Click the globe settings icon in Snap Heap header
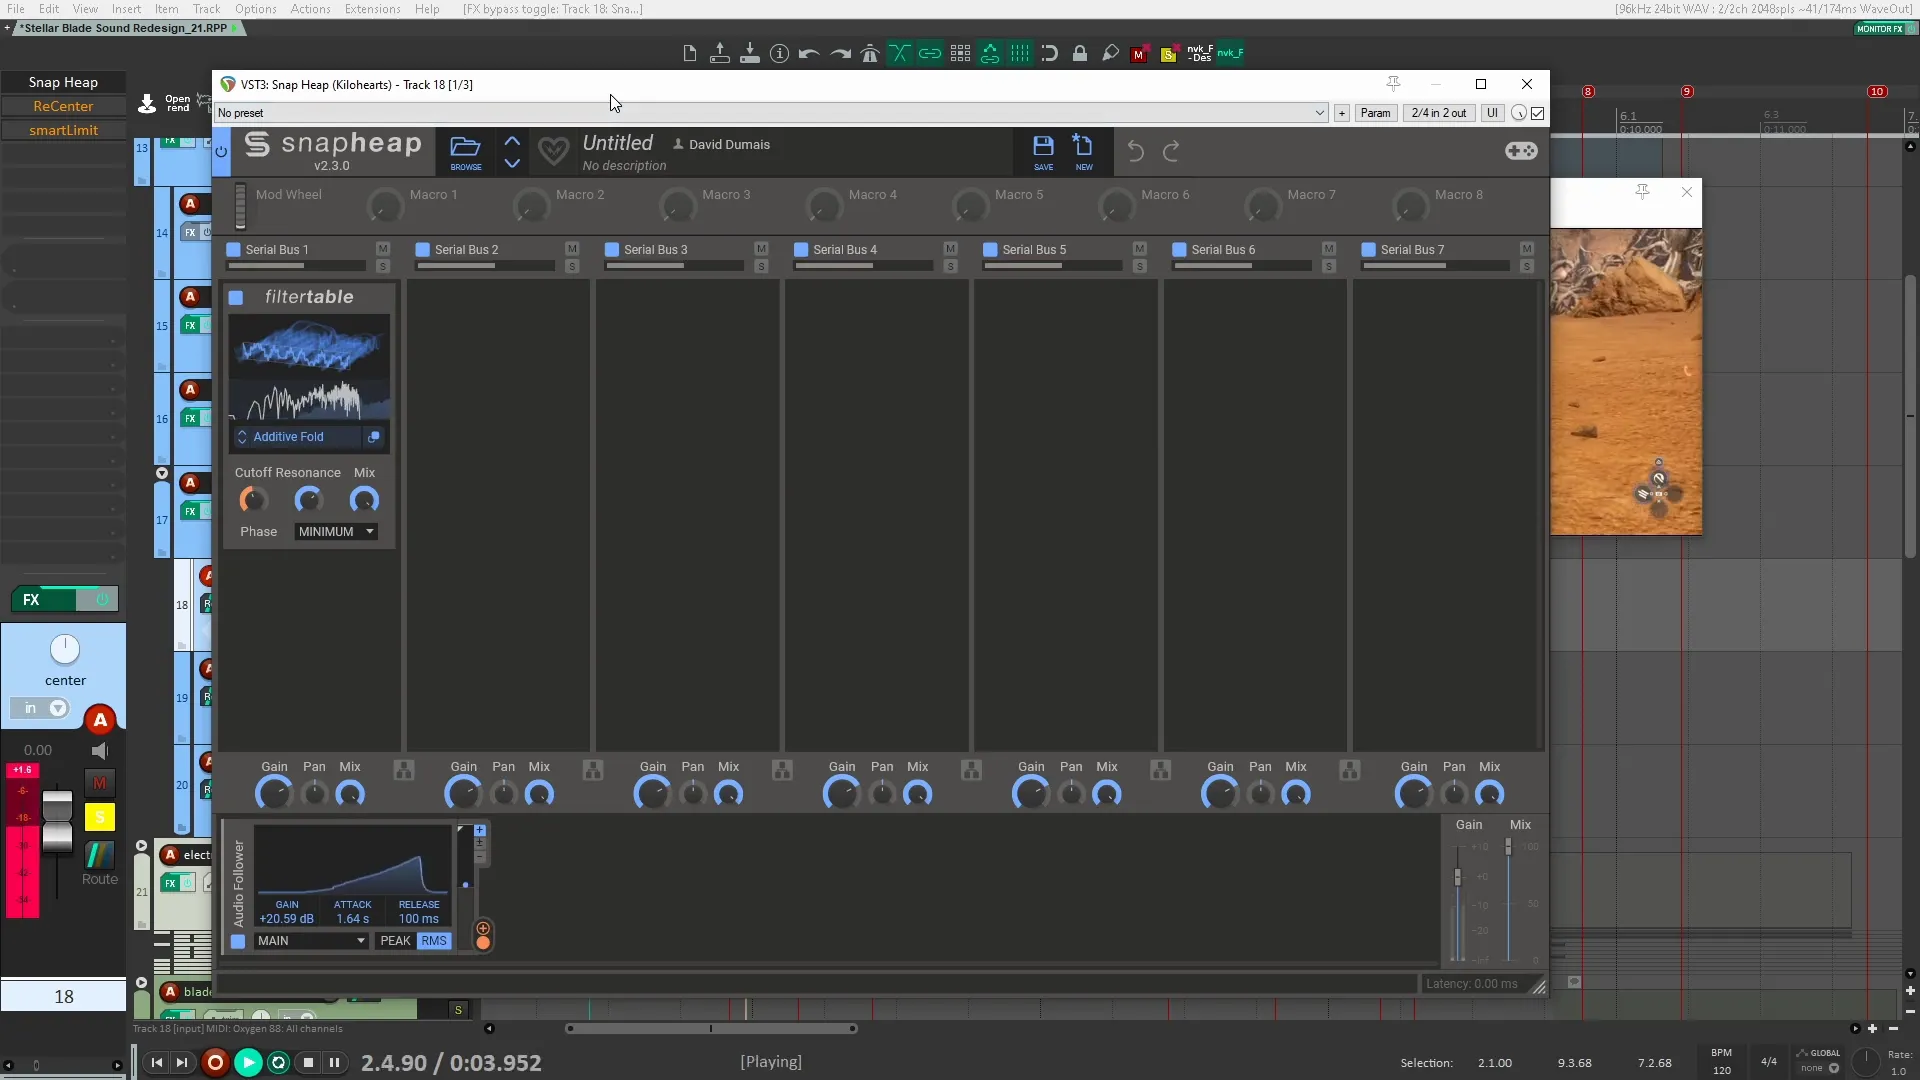The width and height of the screenshot is (1920, 1080). (x=1522, y=151)
